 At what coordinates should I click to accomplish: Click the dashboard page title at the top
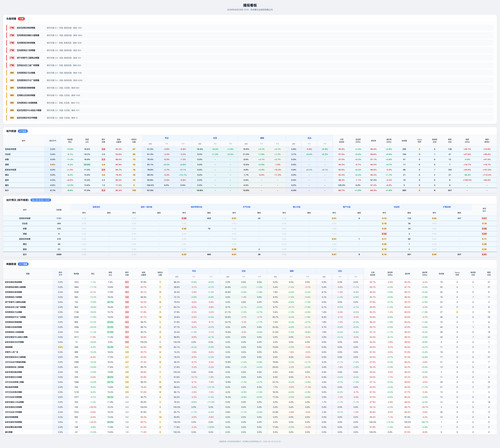click(250, 5)
